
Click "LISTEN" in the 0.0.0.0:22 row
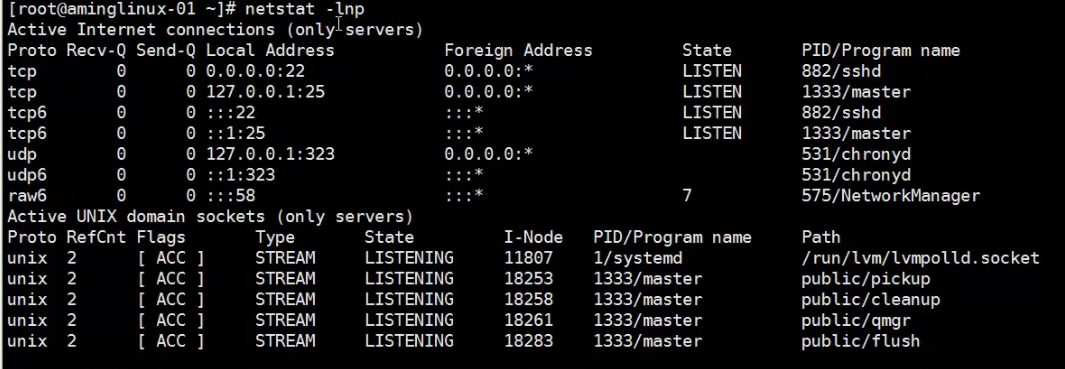coord(712,71)
